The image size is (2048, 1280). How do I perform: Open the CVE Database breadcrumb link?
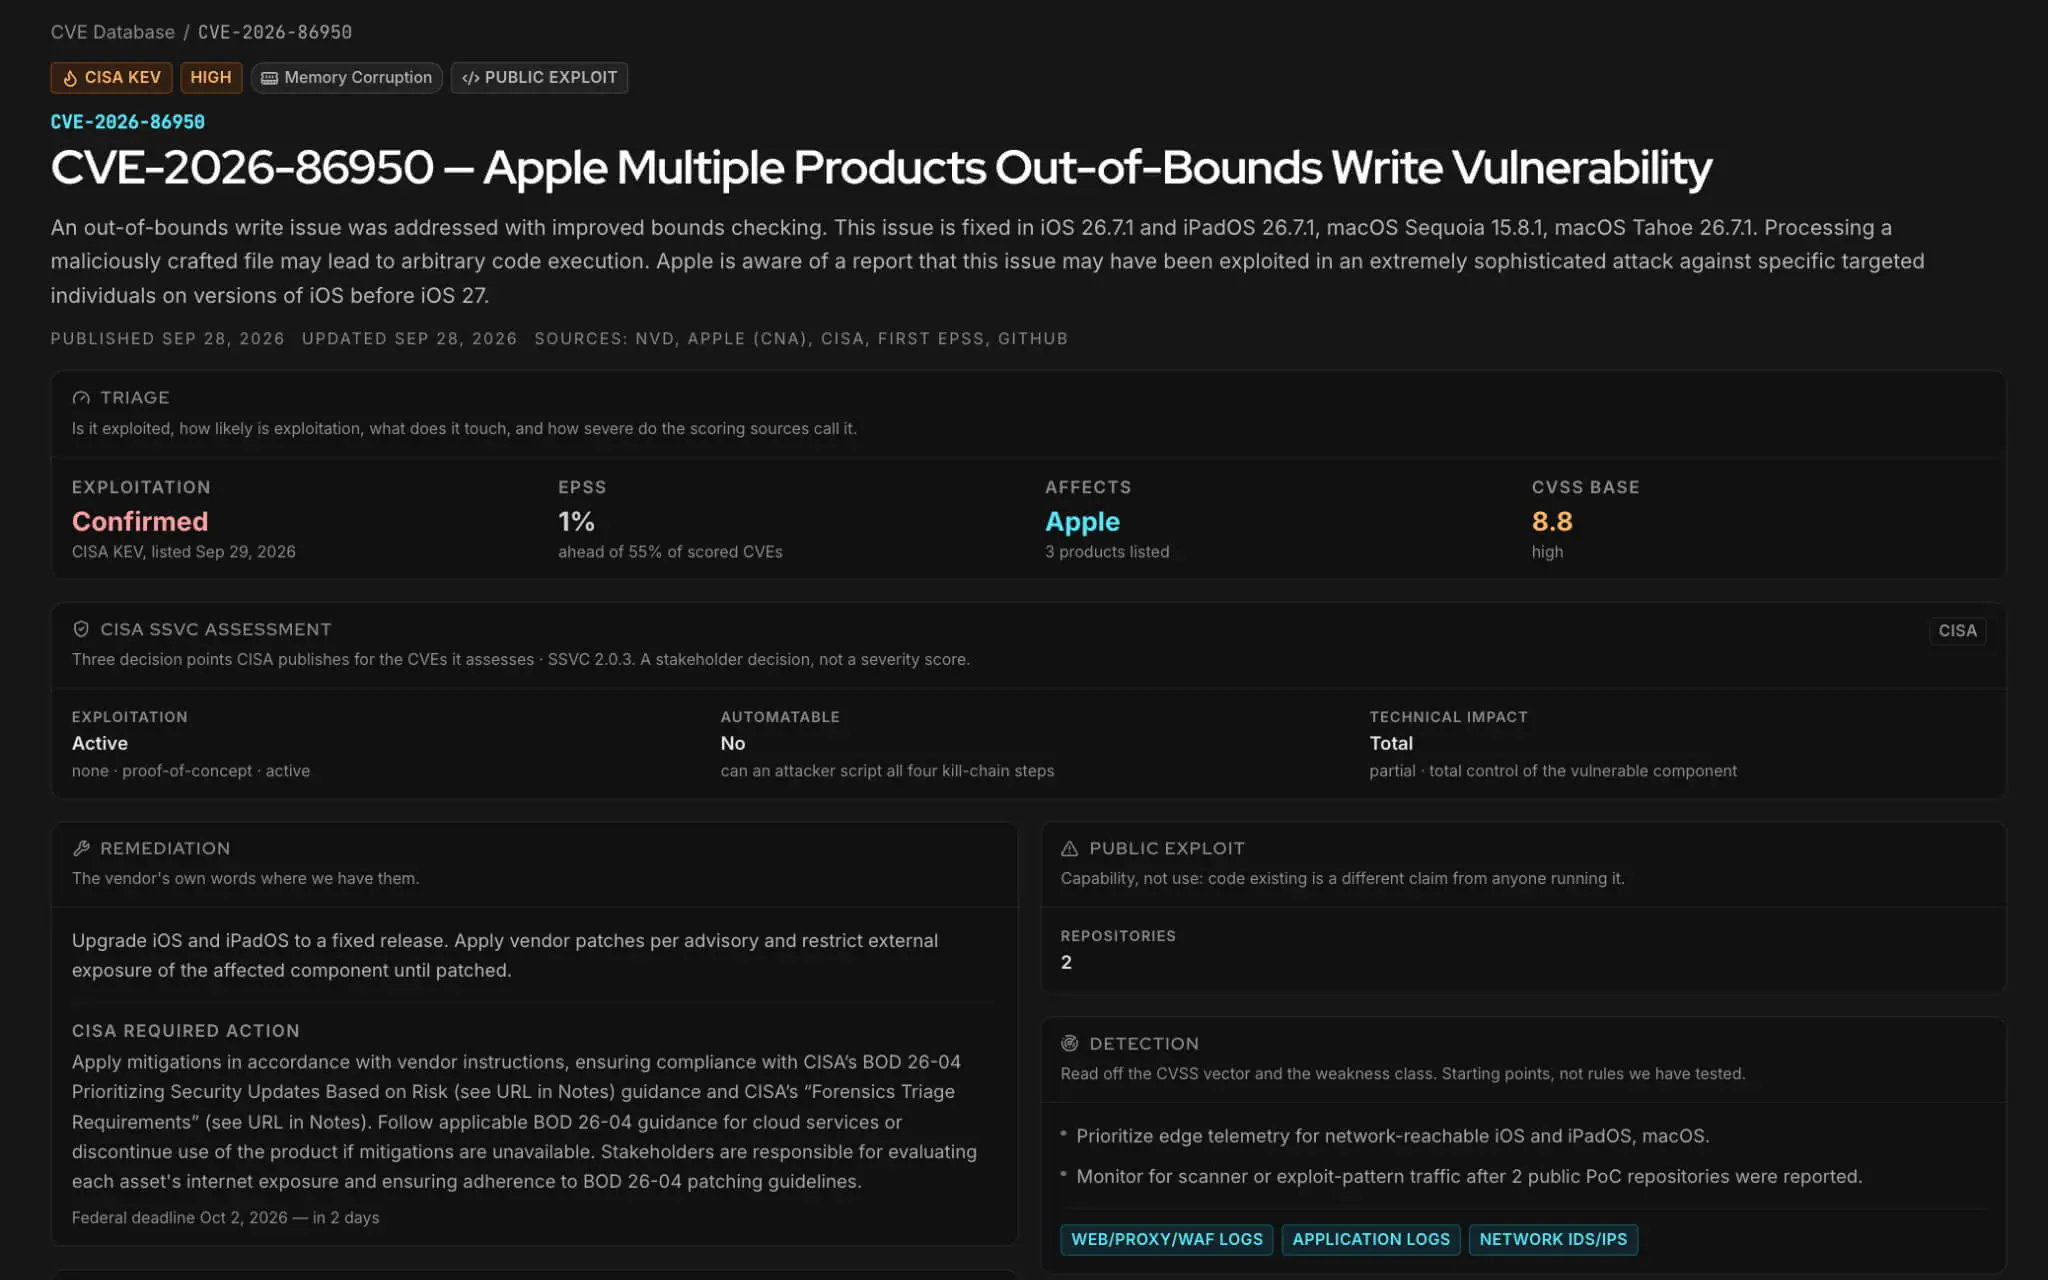pyautogui.click(x=112, y=32)
